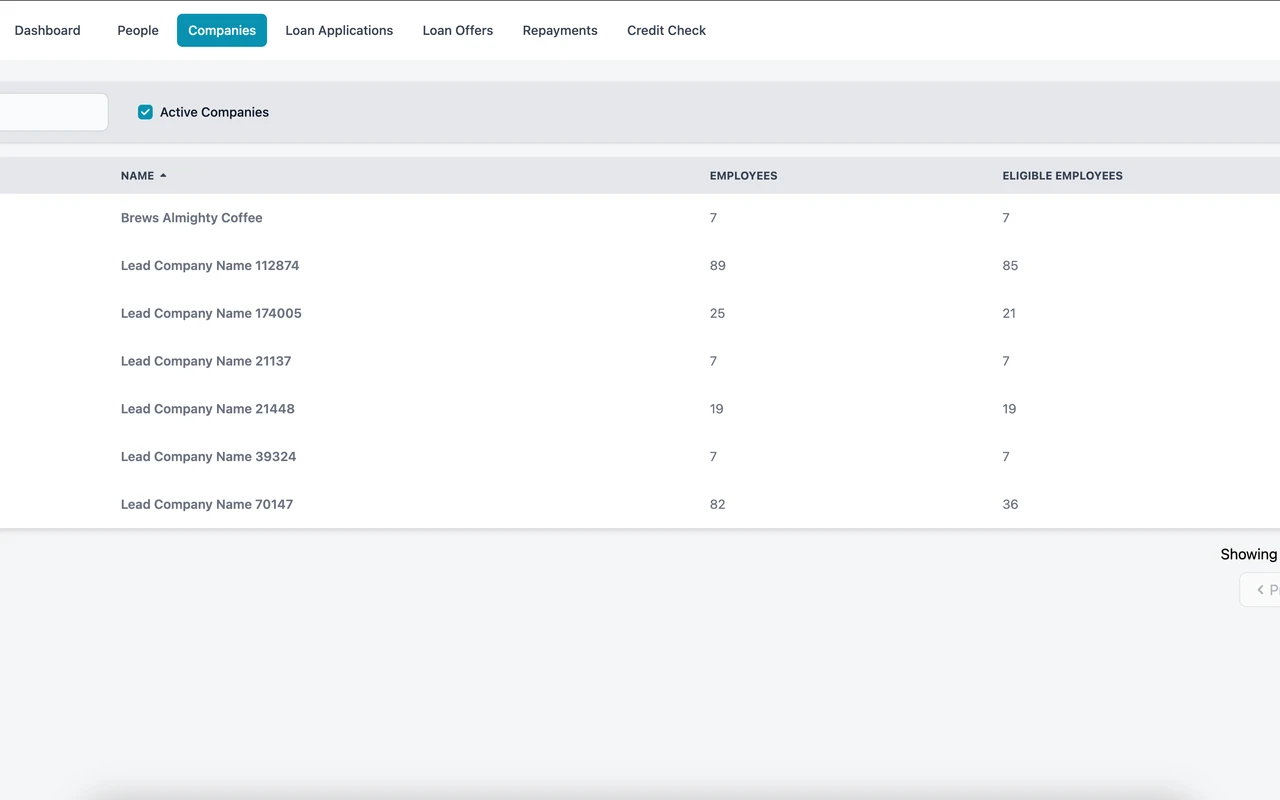
Task: Switch to the People tab
Action: 138,30
